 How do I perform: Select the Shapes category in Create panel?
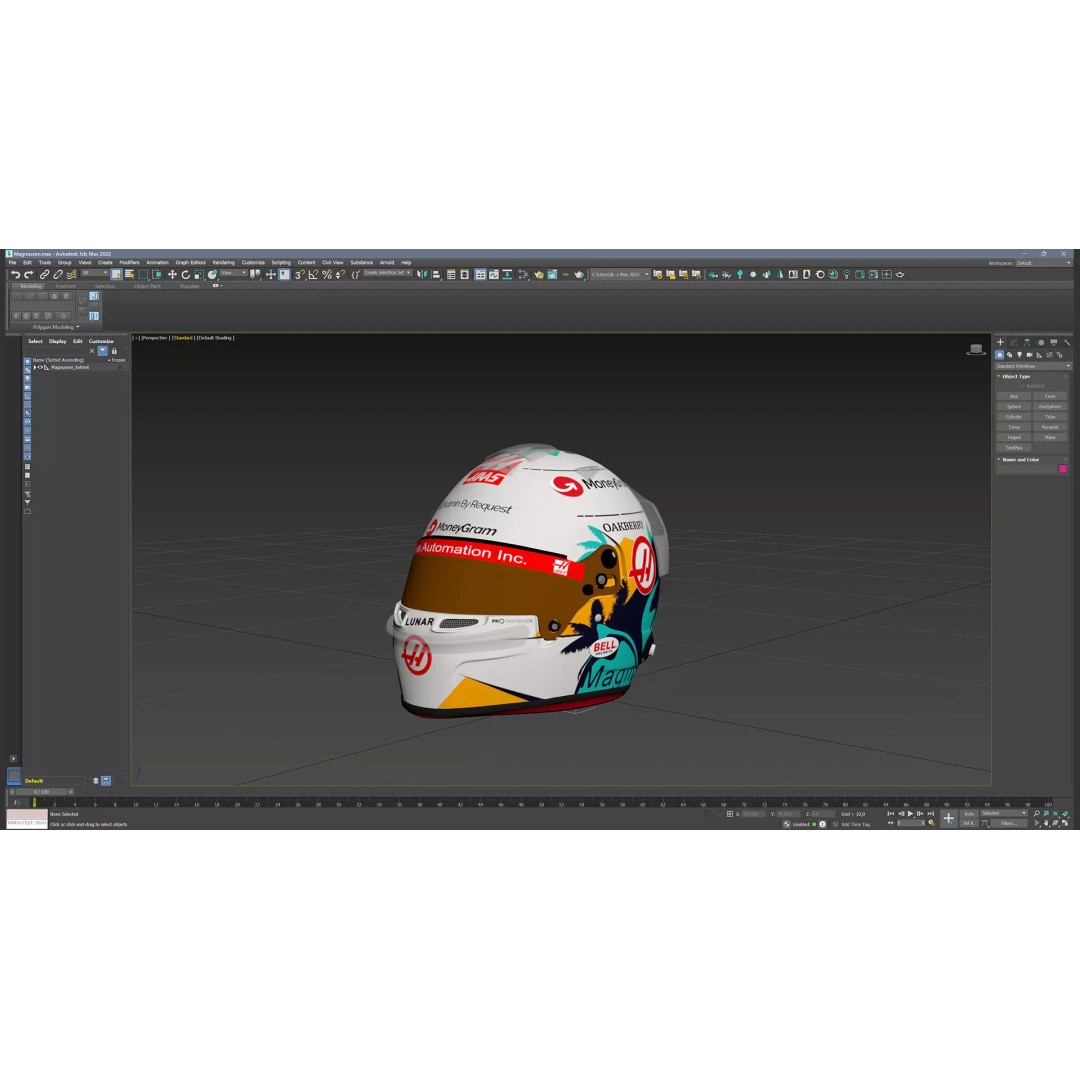[x=1009, y=355]
